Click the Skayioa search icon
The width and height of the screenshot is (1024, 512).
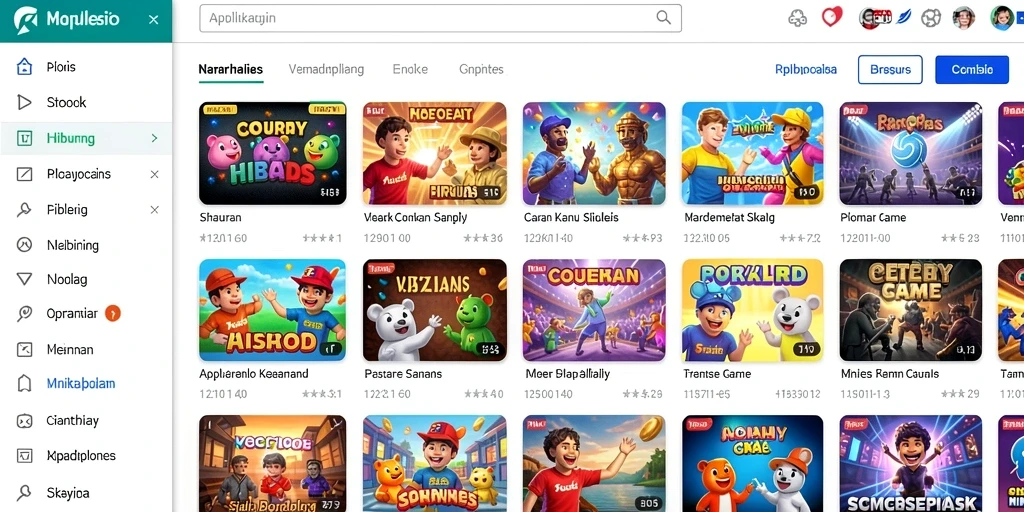(24, 492)
